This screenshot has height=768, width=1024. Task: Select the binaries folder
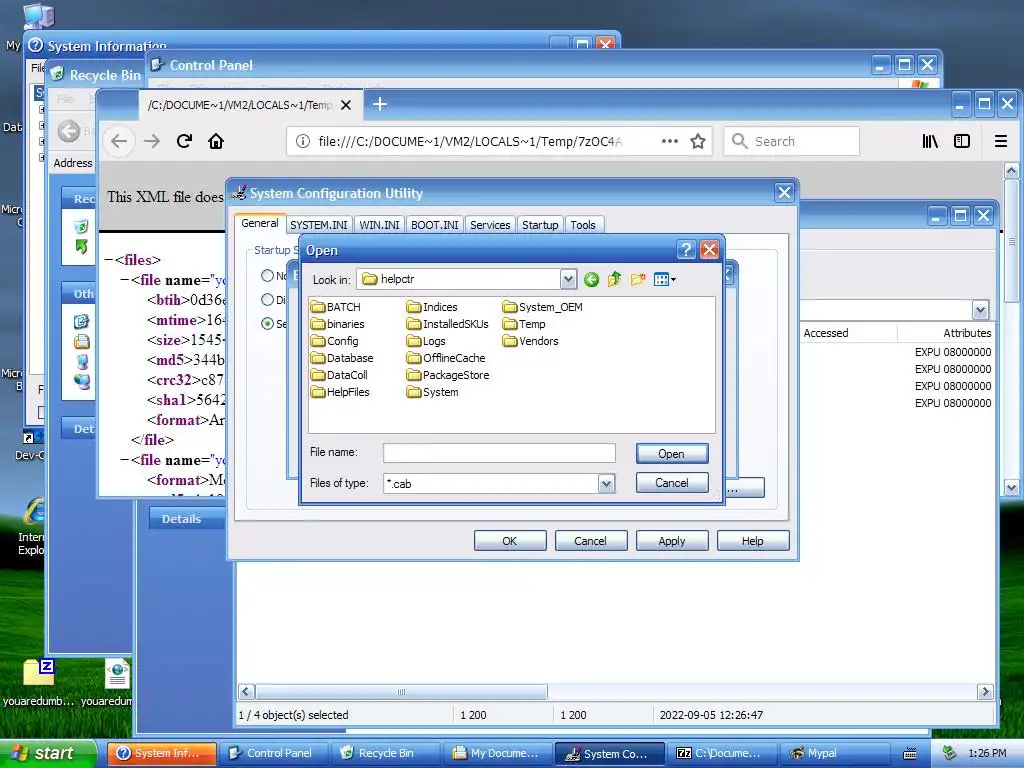[338, 324]
